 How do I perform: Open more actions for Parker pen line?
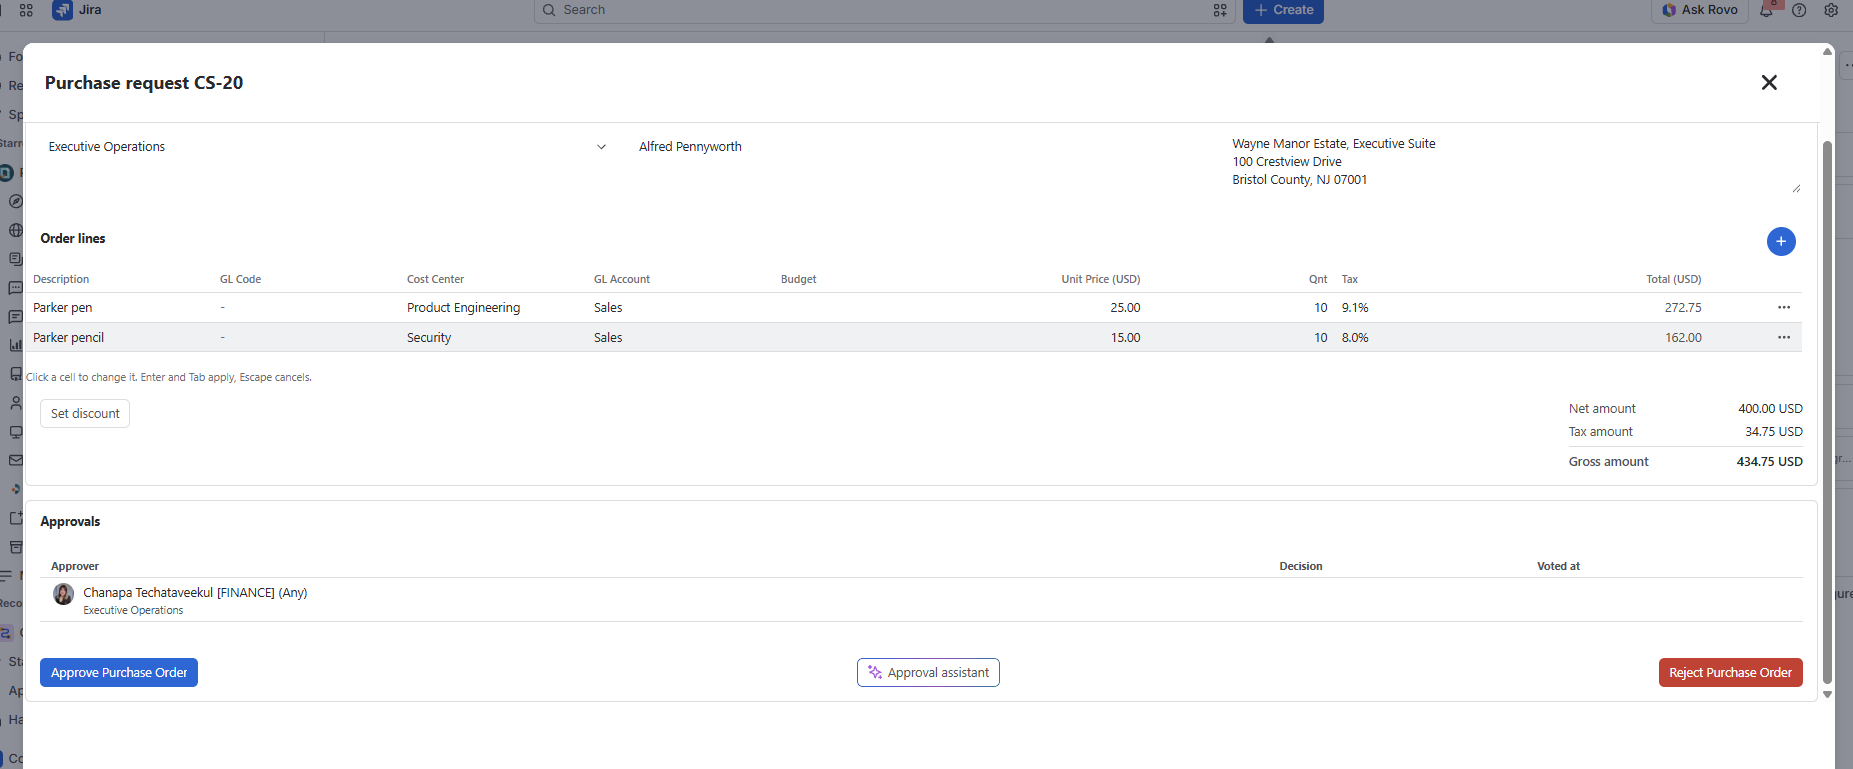1784,307
